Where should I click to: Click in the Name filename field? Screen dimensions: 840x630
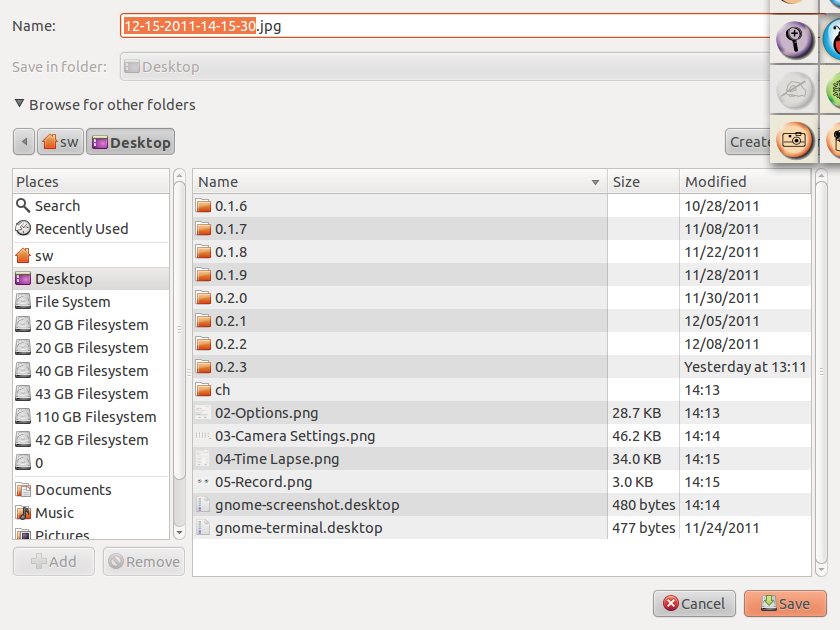[445, 26]
